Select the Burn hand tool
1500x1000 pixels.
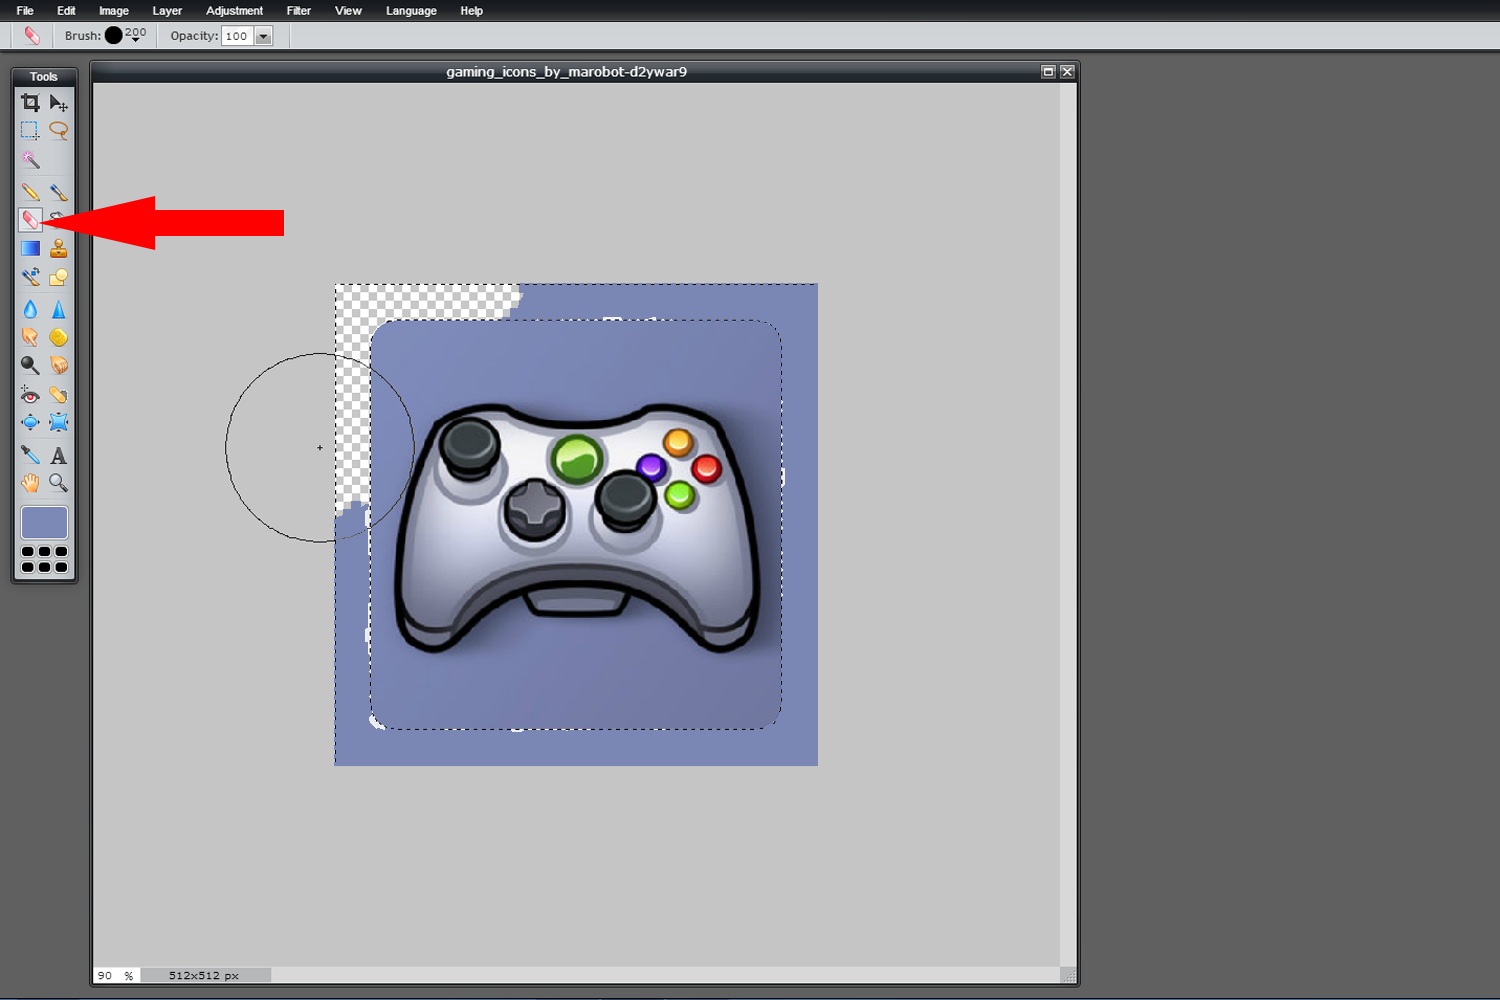(59, 365)
